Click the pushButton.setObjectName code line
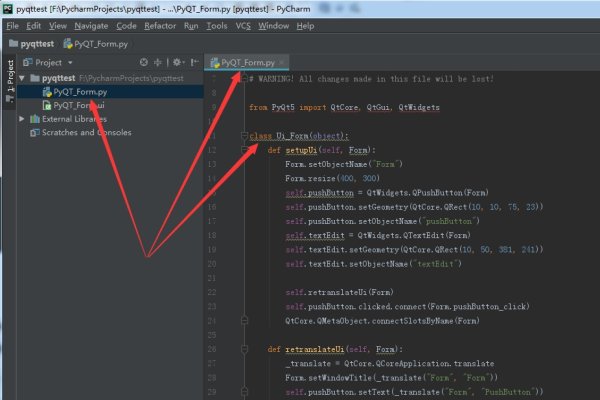 pyautogui.click(x=382, y=221)
